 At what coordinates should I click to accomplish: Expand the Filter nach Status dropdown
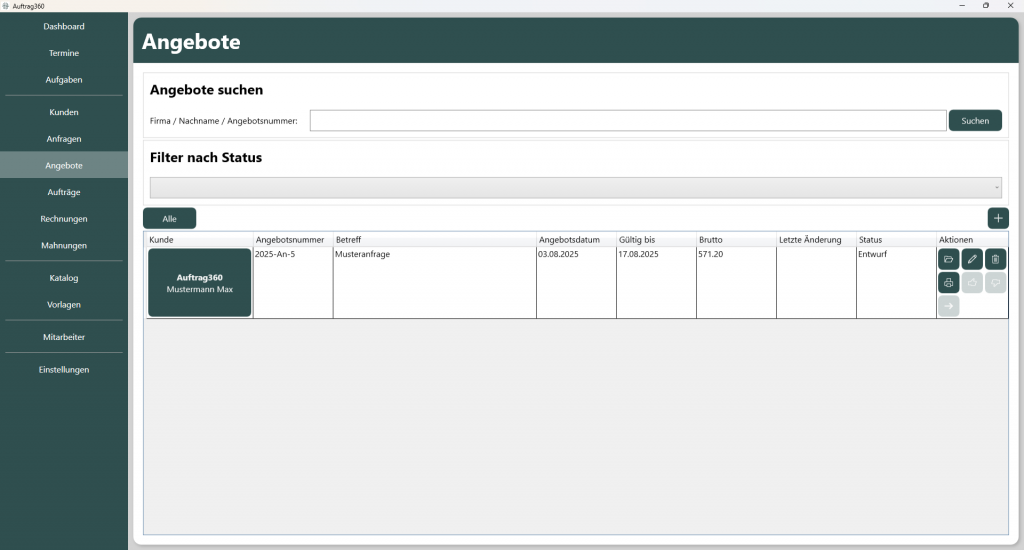coord(575,187)
